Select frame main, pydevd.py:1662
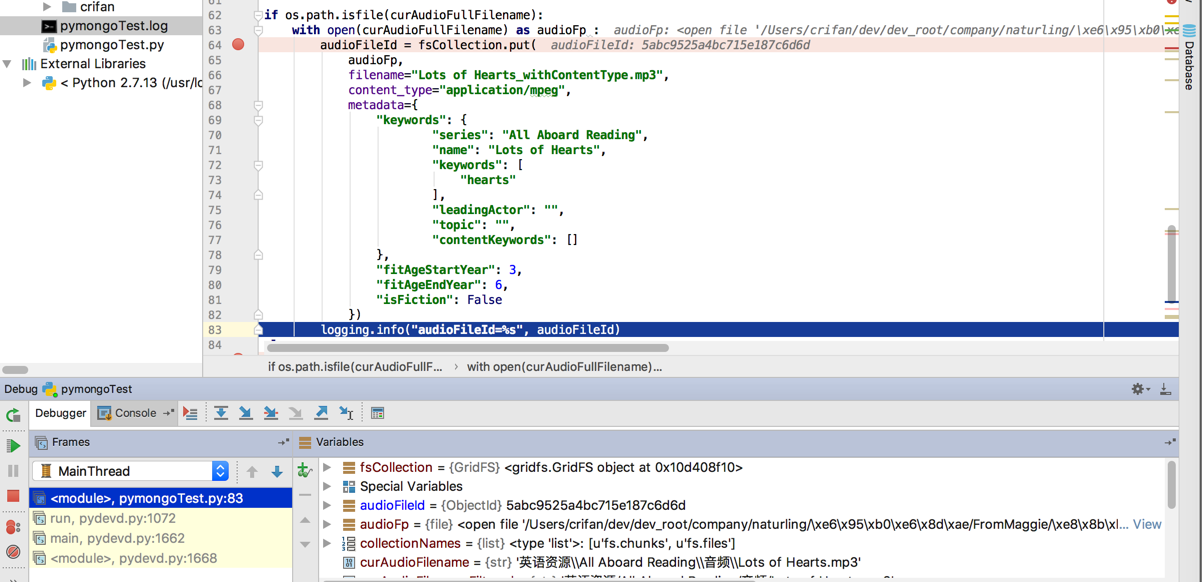The height and width of the screenshot is (582, 1202). point(161,538)
